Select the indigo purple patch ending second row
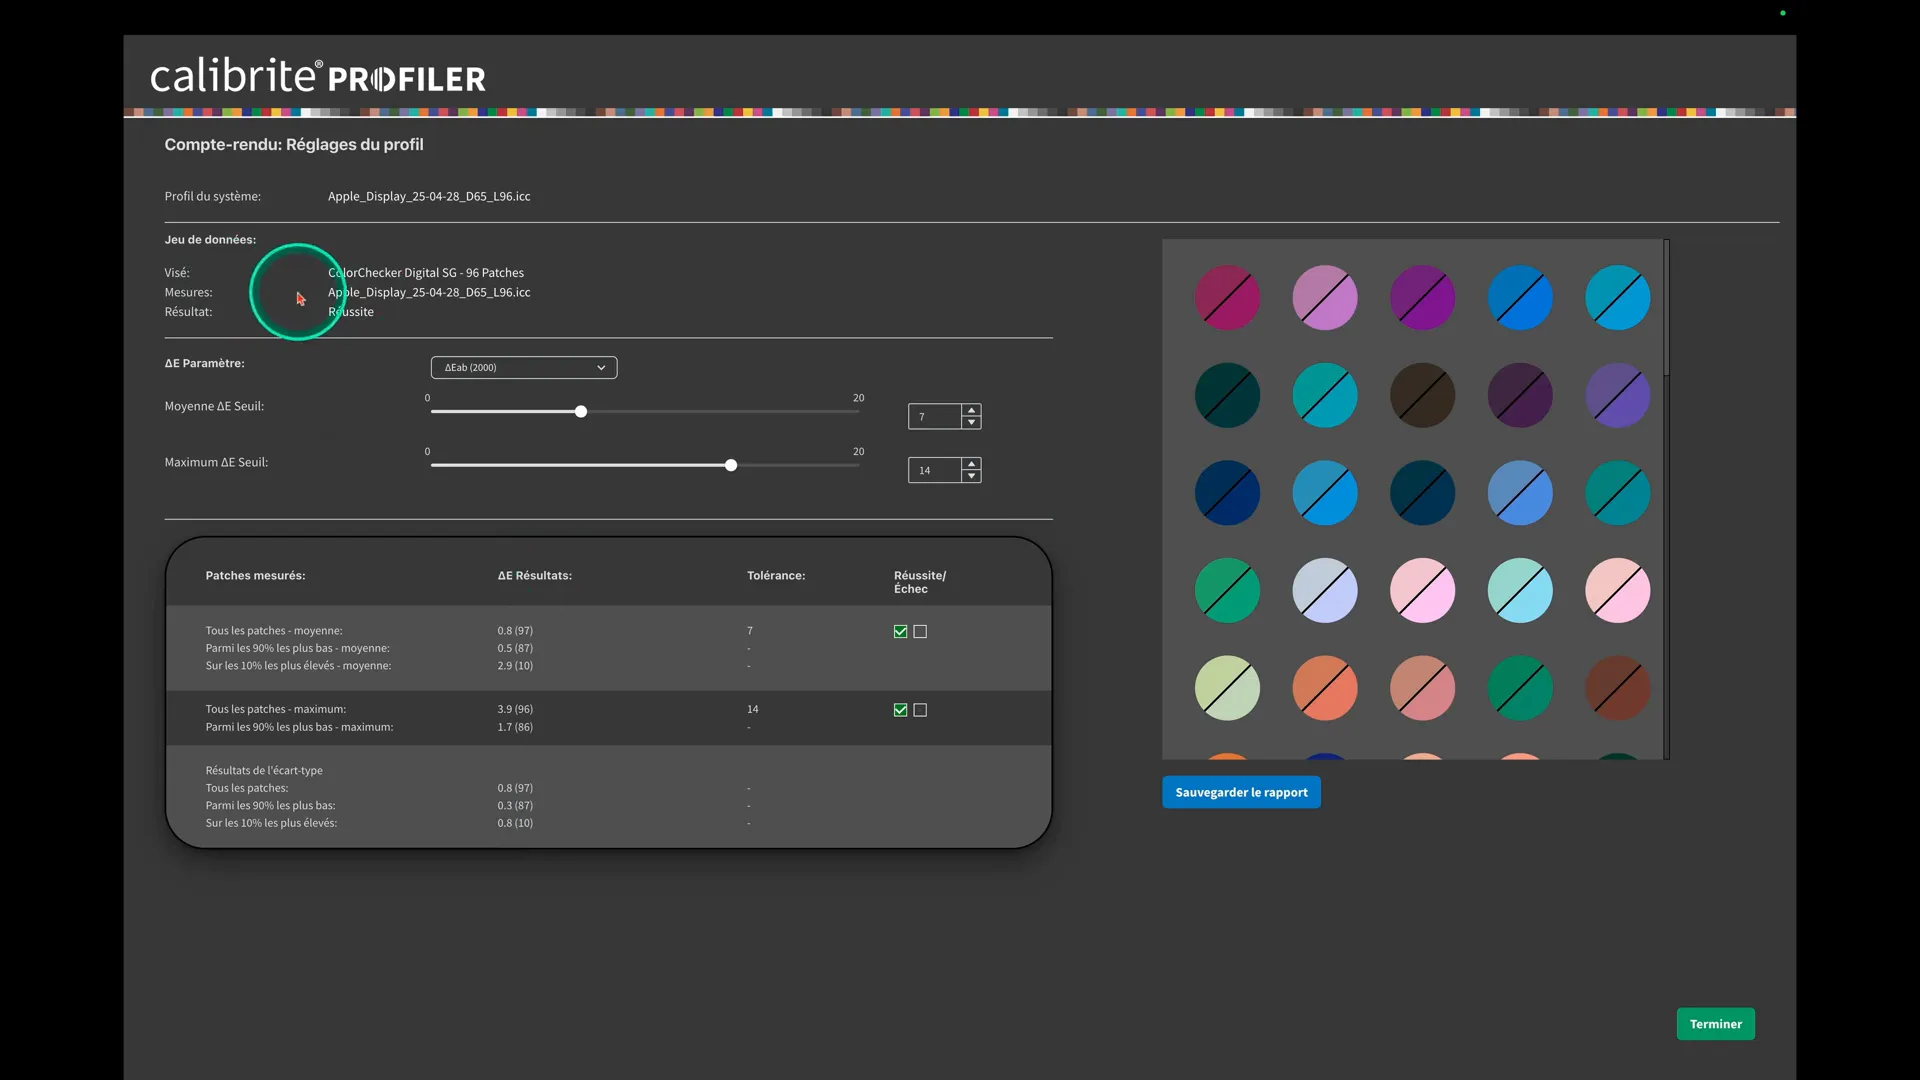This screenshot has height=1080, width=1920. click(x=1618, y=396)
